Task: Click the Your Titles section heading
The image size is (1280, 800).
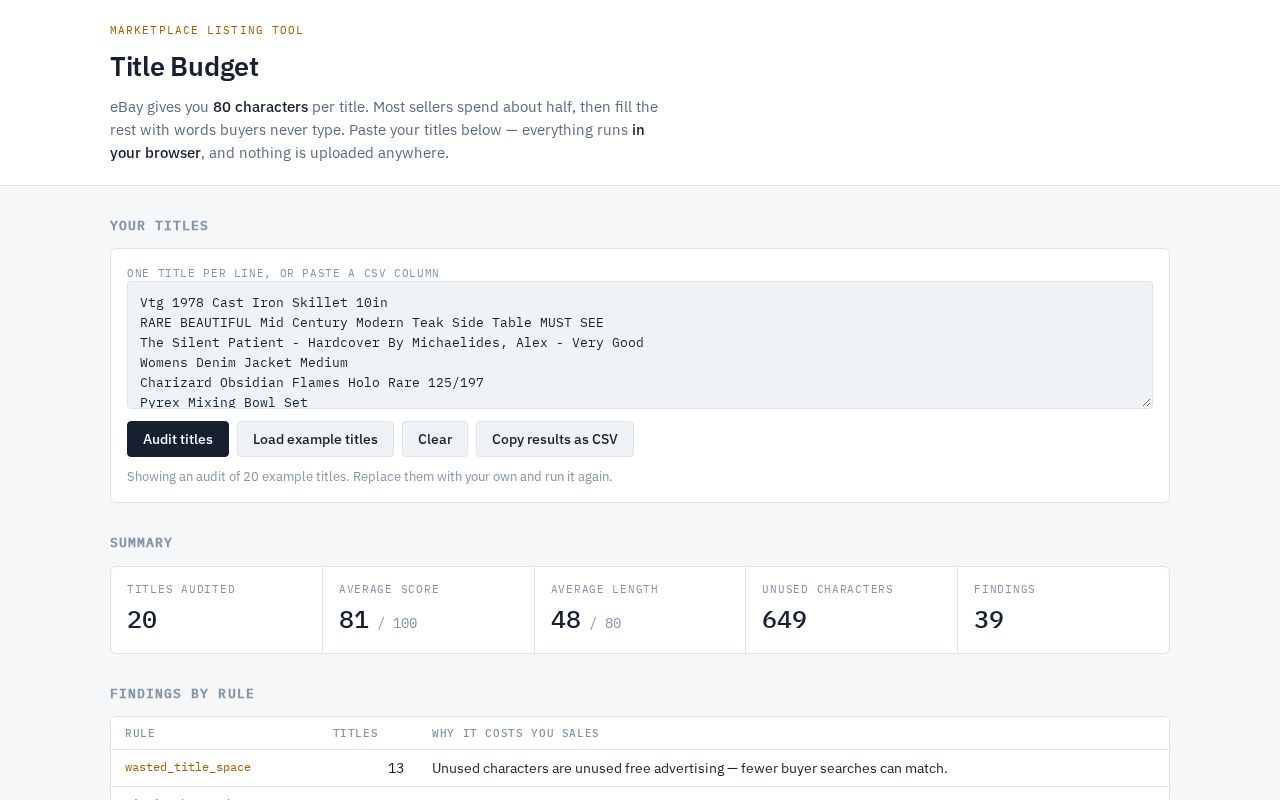Action: [159, 225]
